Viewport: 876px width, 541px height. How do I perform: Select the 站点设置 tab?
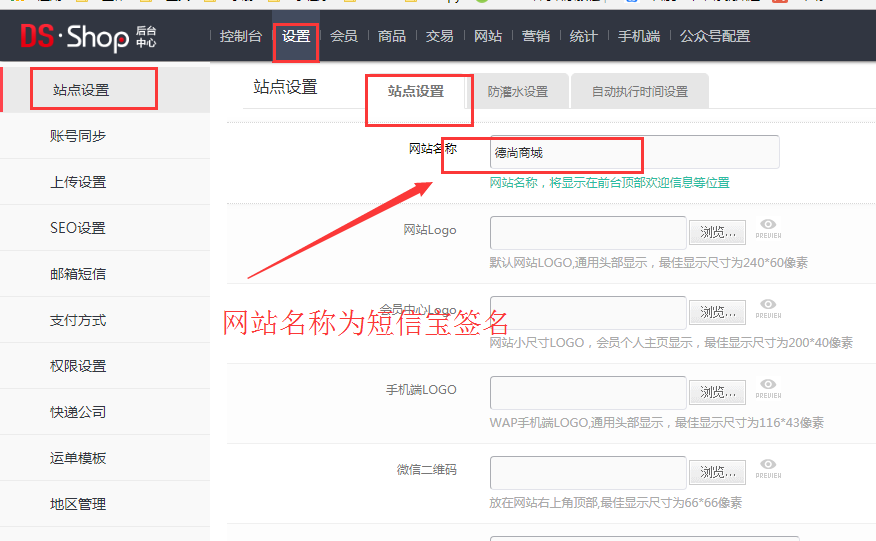(x=416, y=91)
